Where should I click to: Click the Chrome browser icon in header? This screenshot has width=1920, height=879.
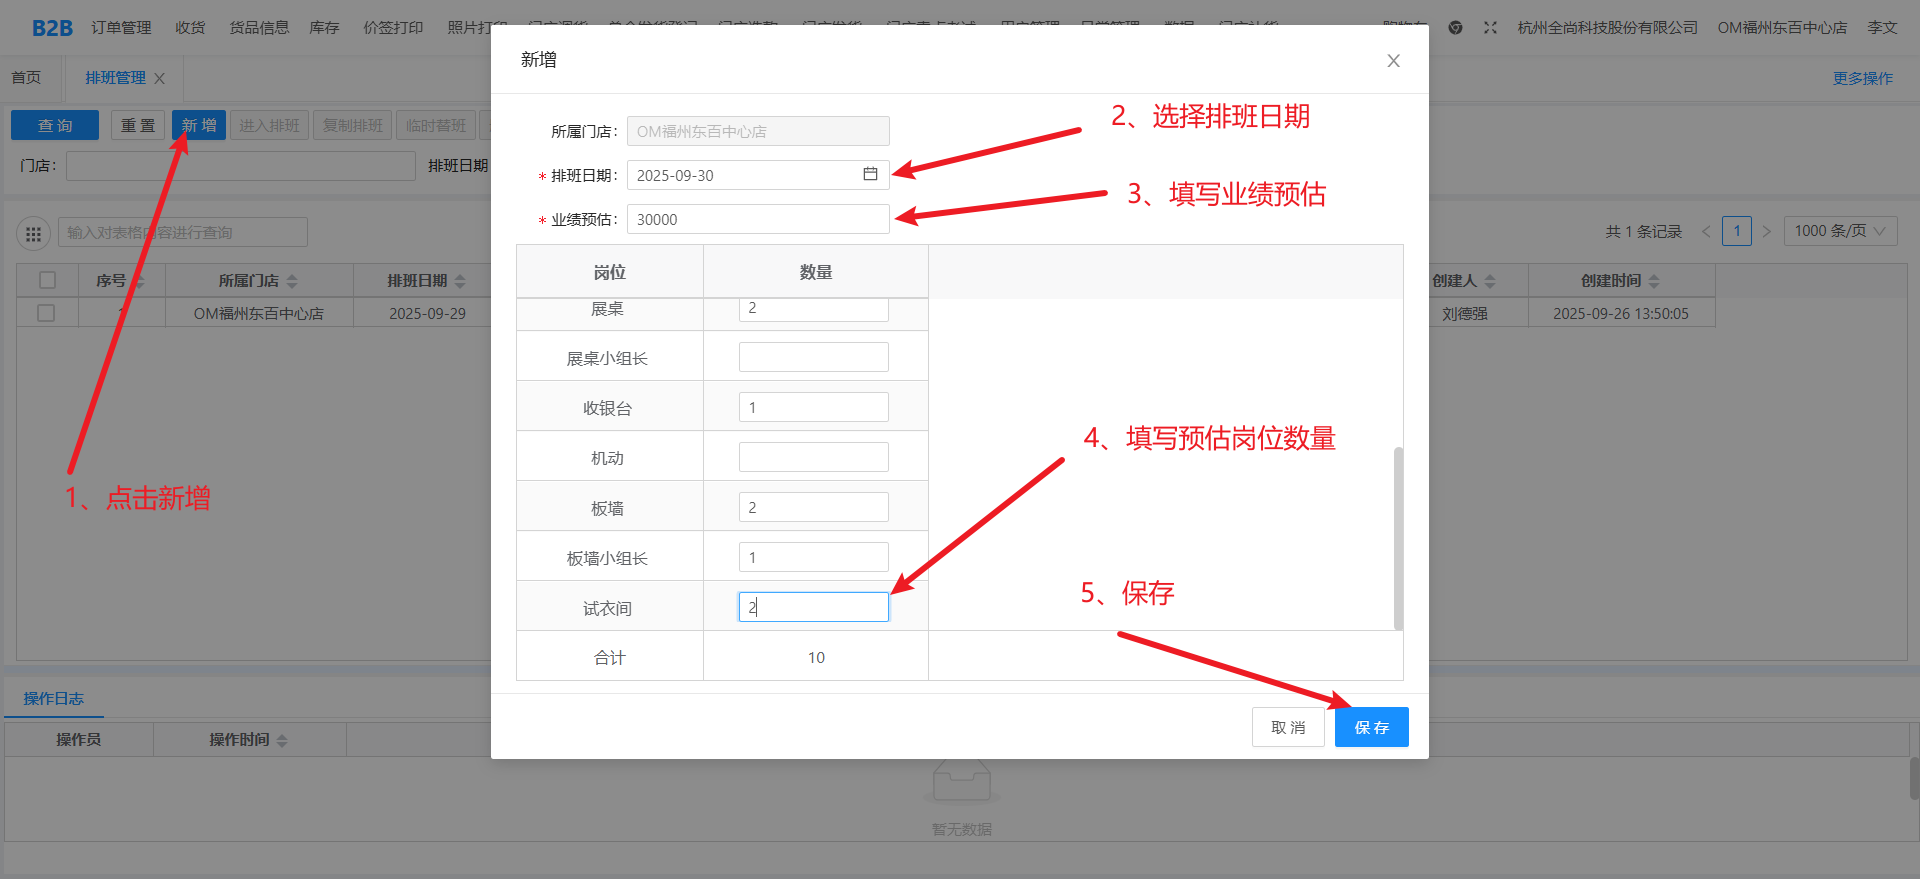click(1455, 28)
